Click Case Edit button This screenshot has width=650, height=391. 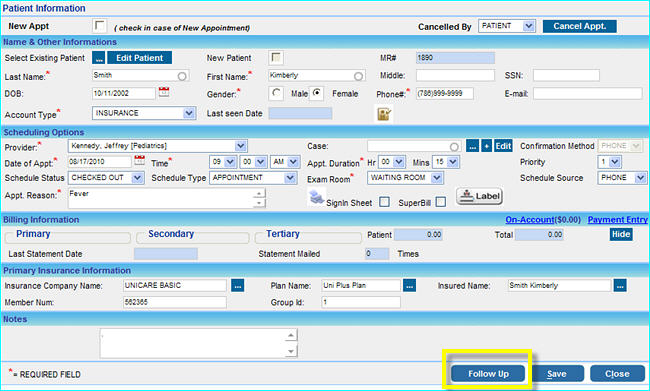click(503, 146)
